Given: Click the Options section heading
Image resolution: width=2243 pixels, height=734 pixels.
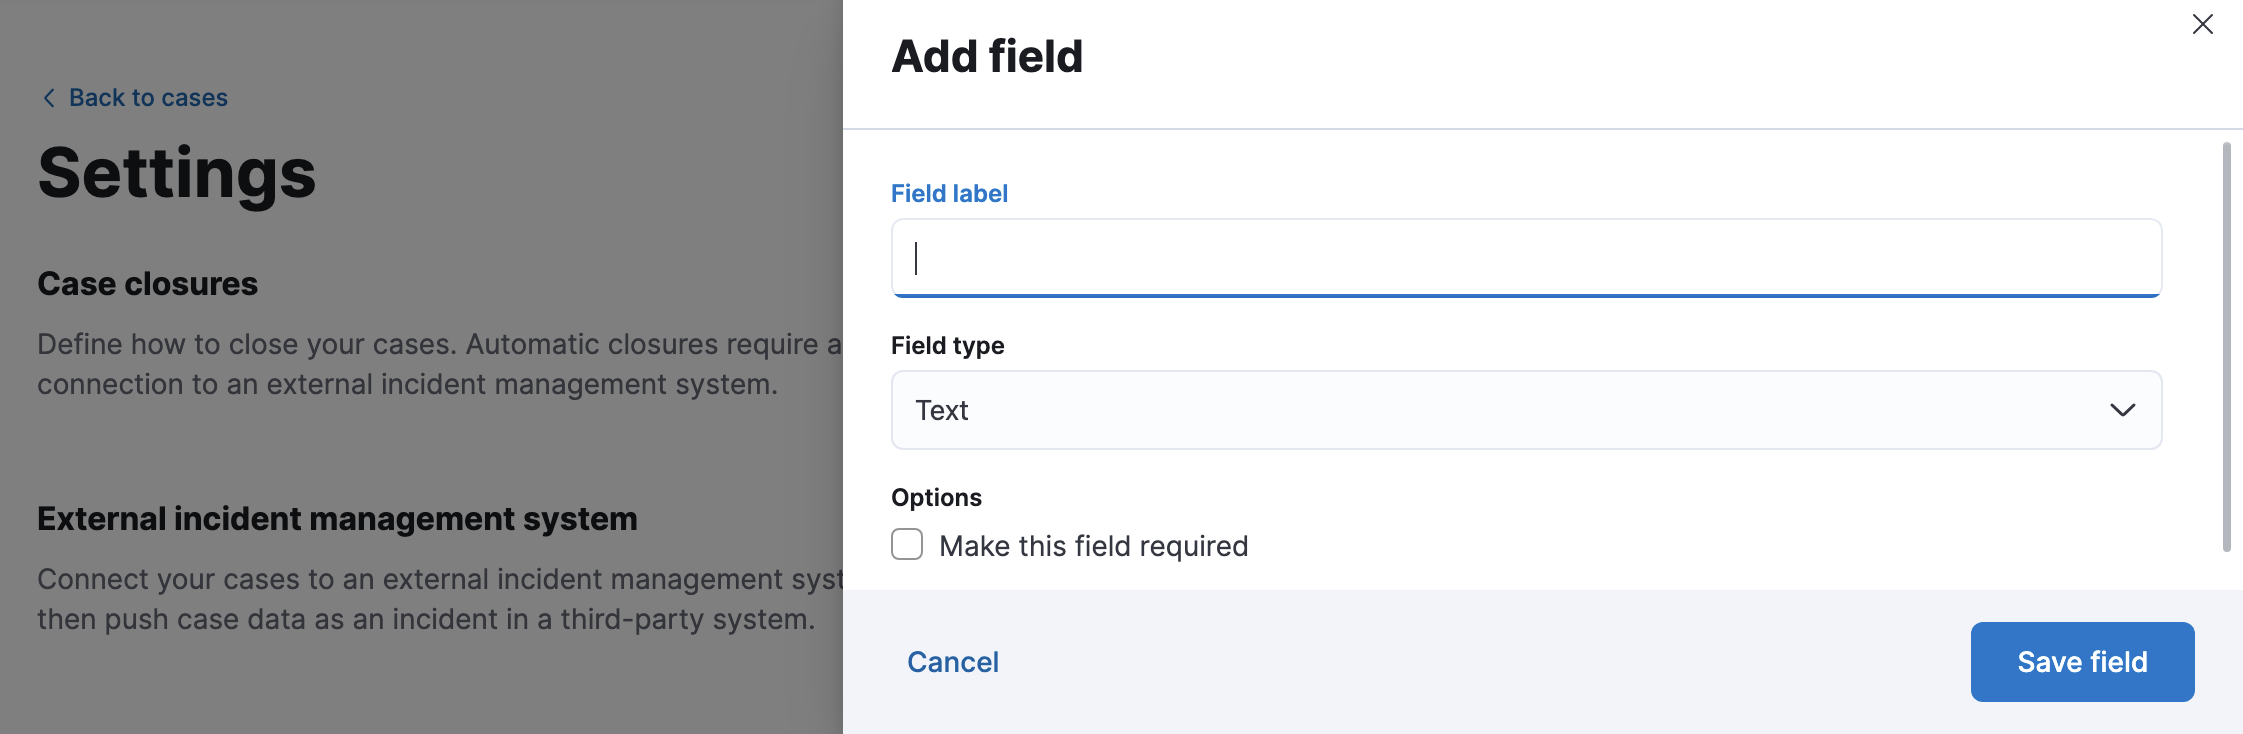Looking at the screenshot, I should click(x=936, y=496).
